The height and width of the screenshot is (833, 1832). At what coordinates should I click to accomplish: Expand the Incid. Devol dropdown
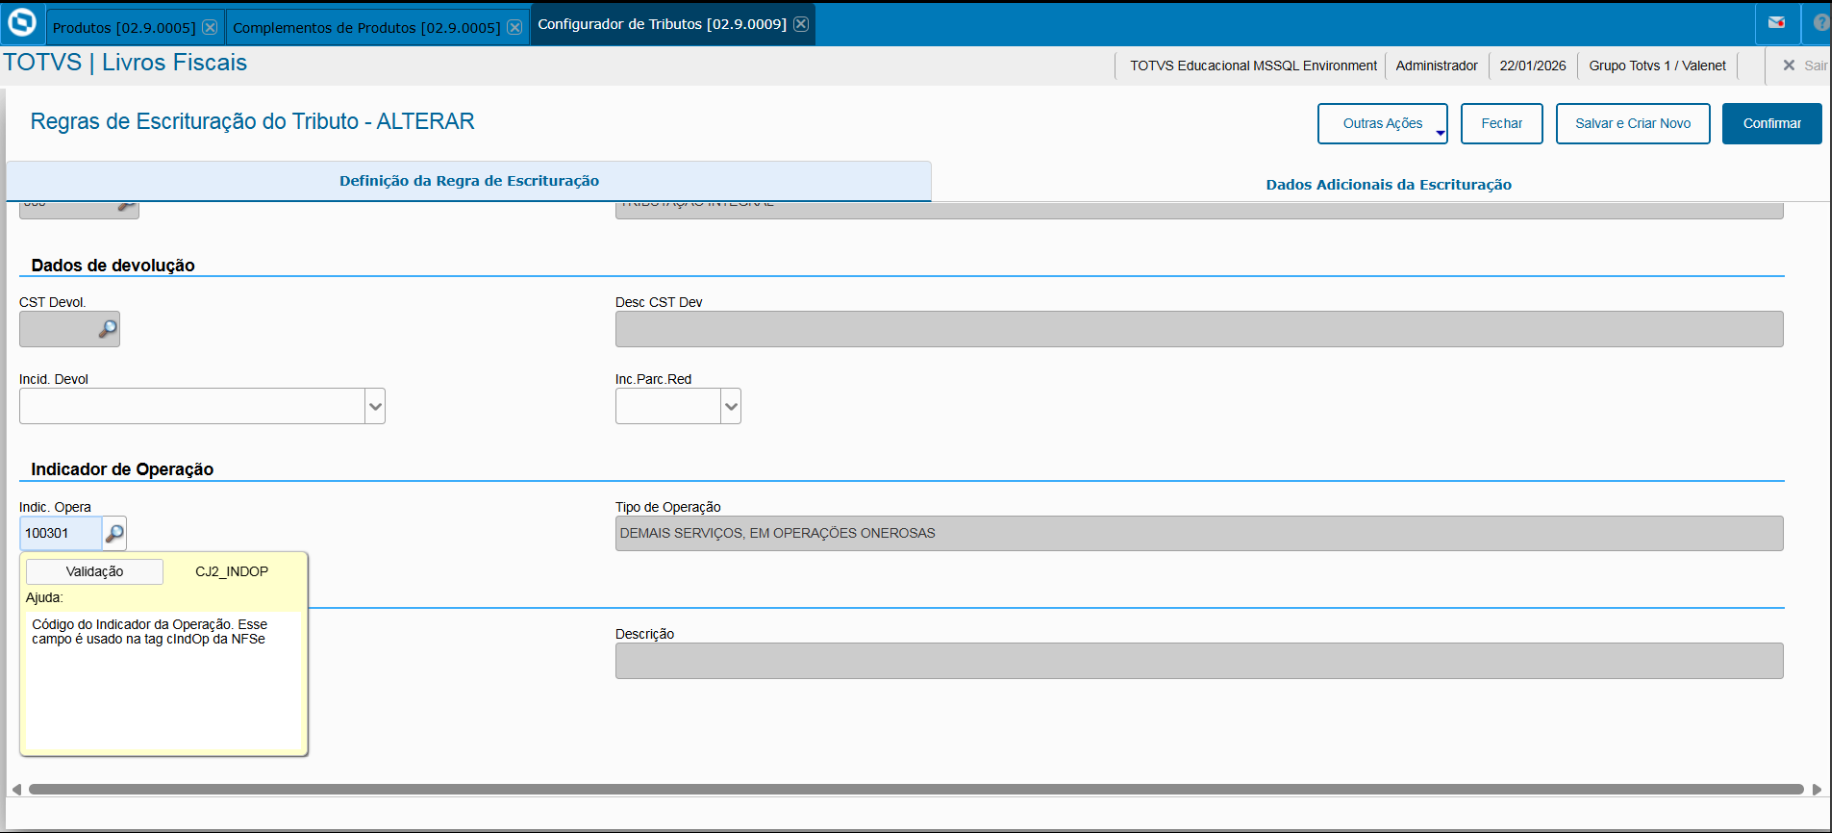375,406
